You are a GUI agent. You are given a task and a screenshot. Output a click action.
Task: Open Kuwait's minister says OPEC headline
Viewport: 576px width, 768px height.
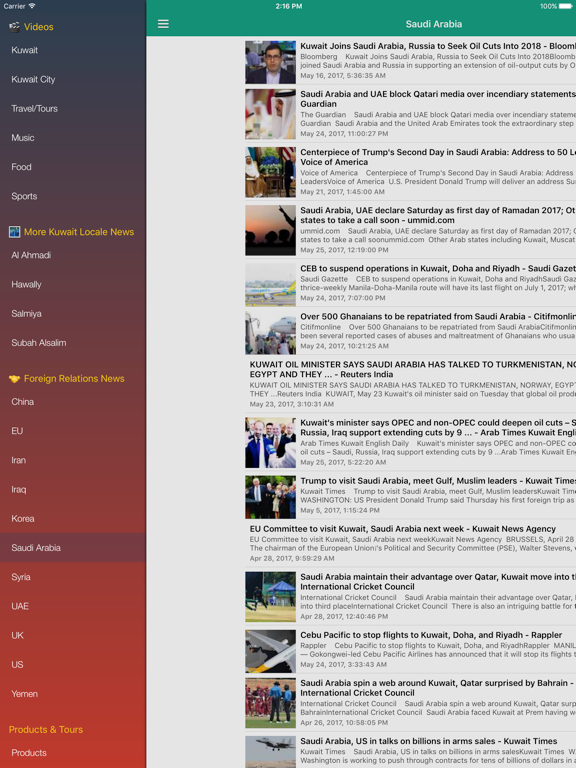(x=438, y=428)
